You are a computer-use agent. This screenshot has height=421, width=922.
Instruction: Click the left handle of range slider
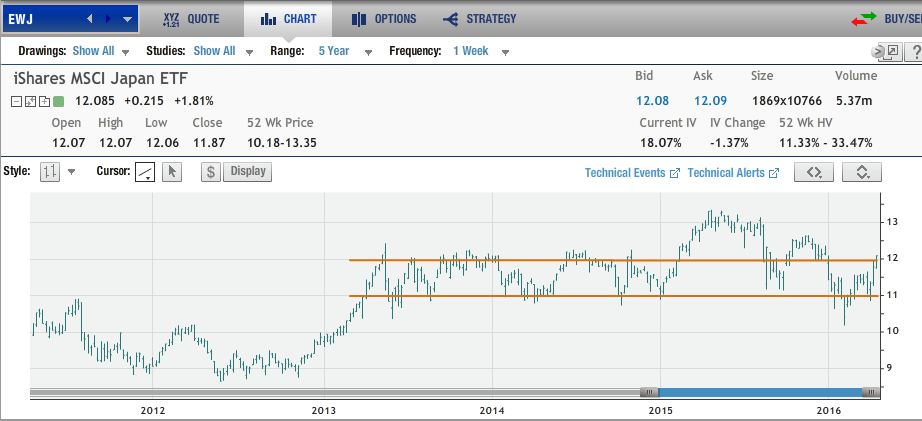[x=650, y=392]
